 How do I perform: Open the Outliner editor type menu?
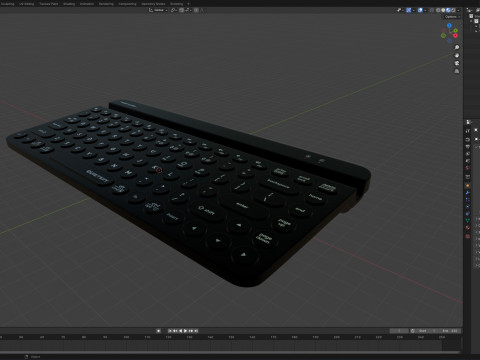coord(470,10)
